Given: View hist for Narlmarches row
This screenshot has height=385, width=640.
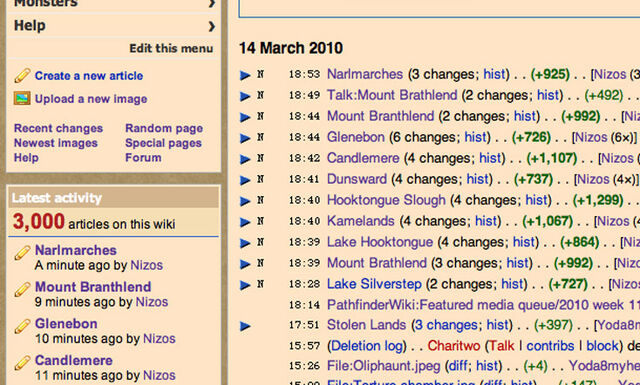Looking at the screenshot, I should tap(494, 74).
